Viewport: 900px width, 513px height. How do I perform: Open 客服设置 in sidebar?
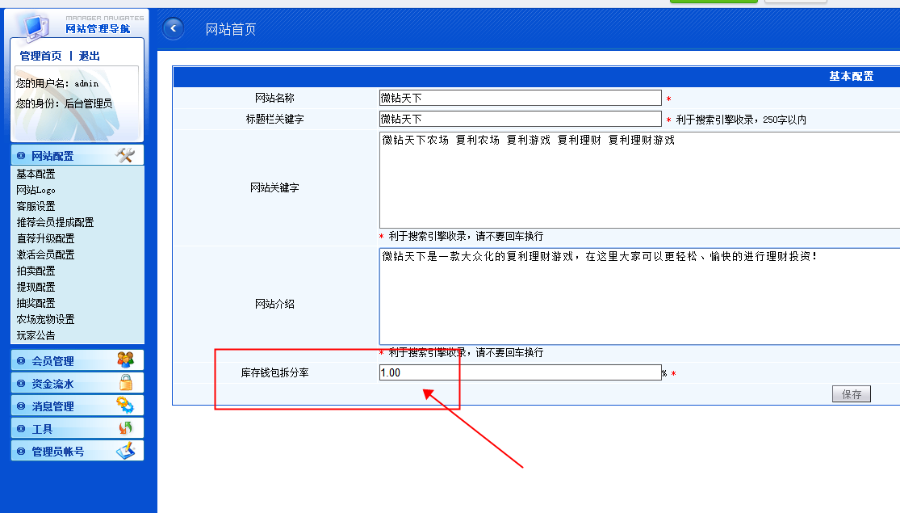point(36,206)
